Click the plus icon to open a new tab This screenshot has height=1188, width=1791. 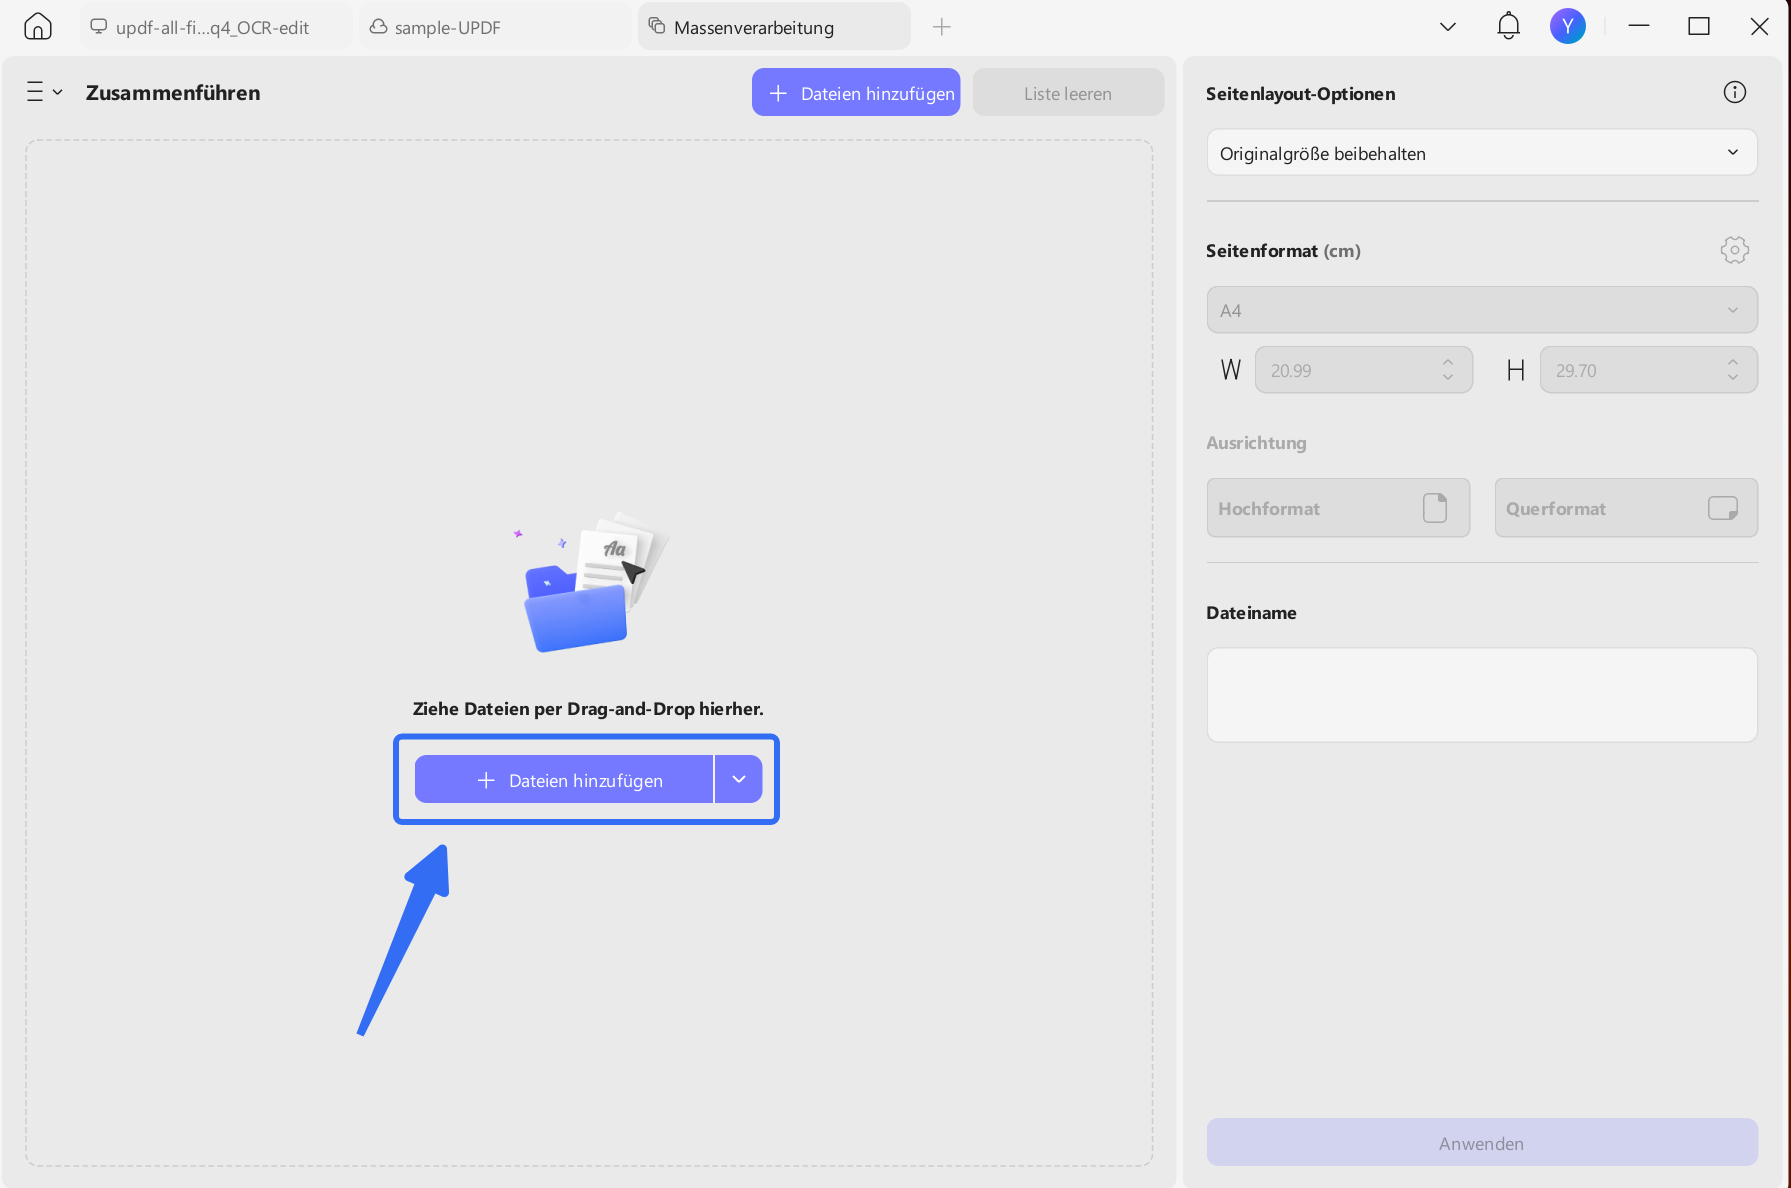click(941, 26)
